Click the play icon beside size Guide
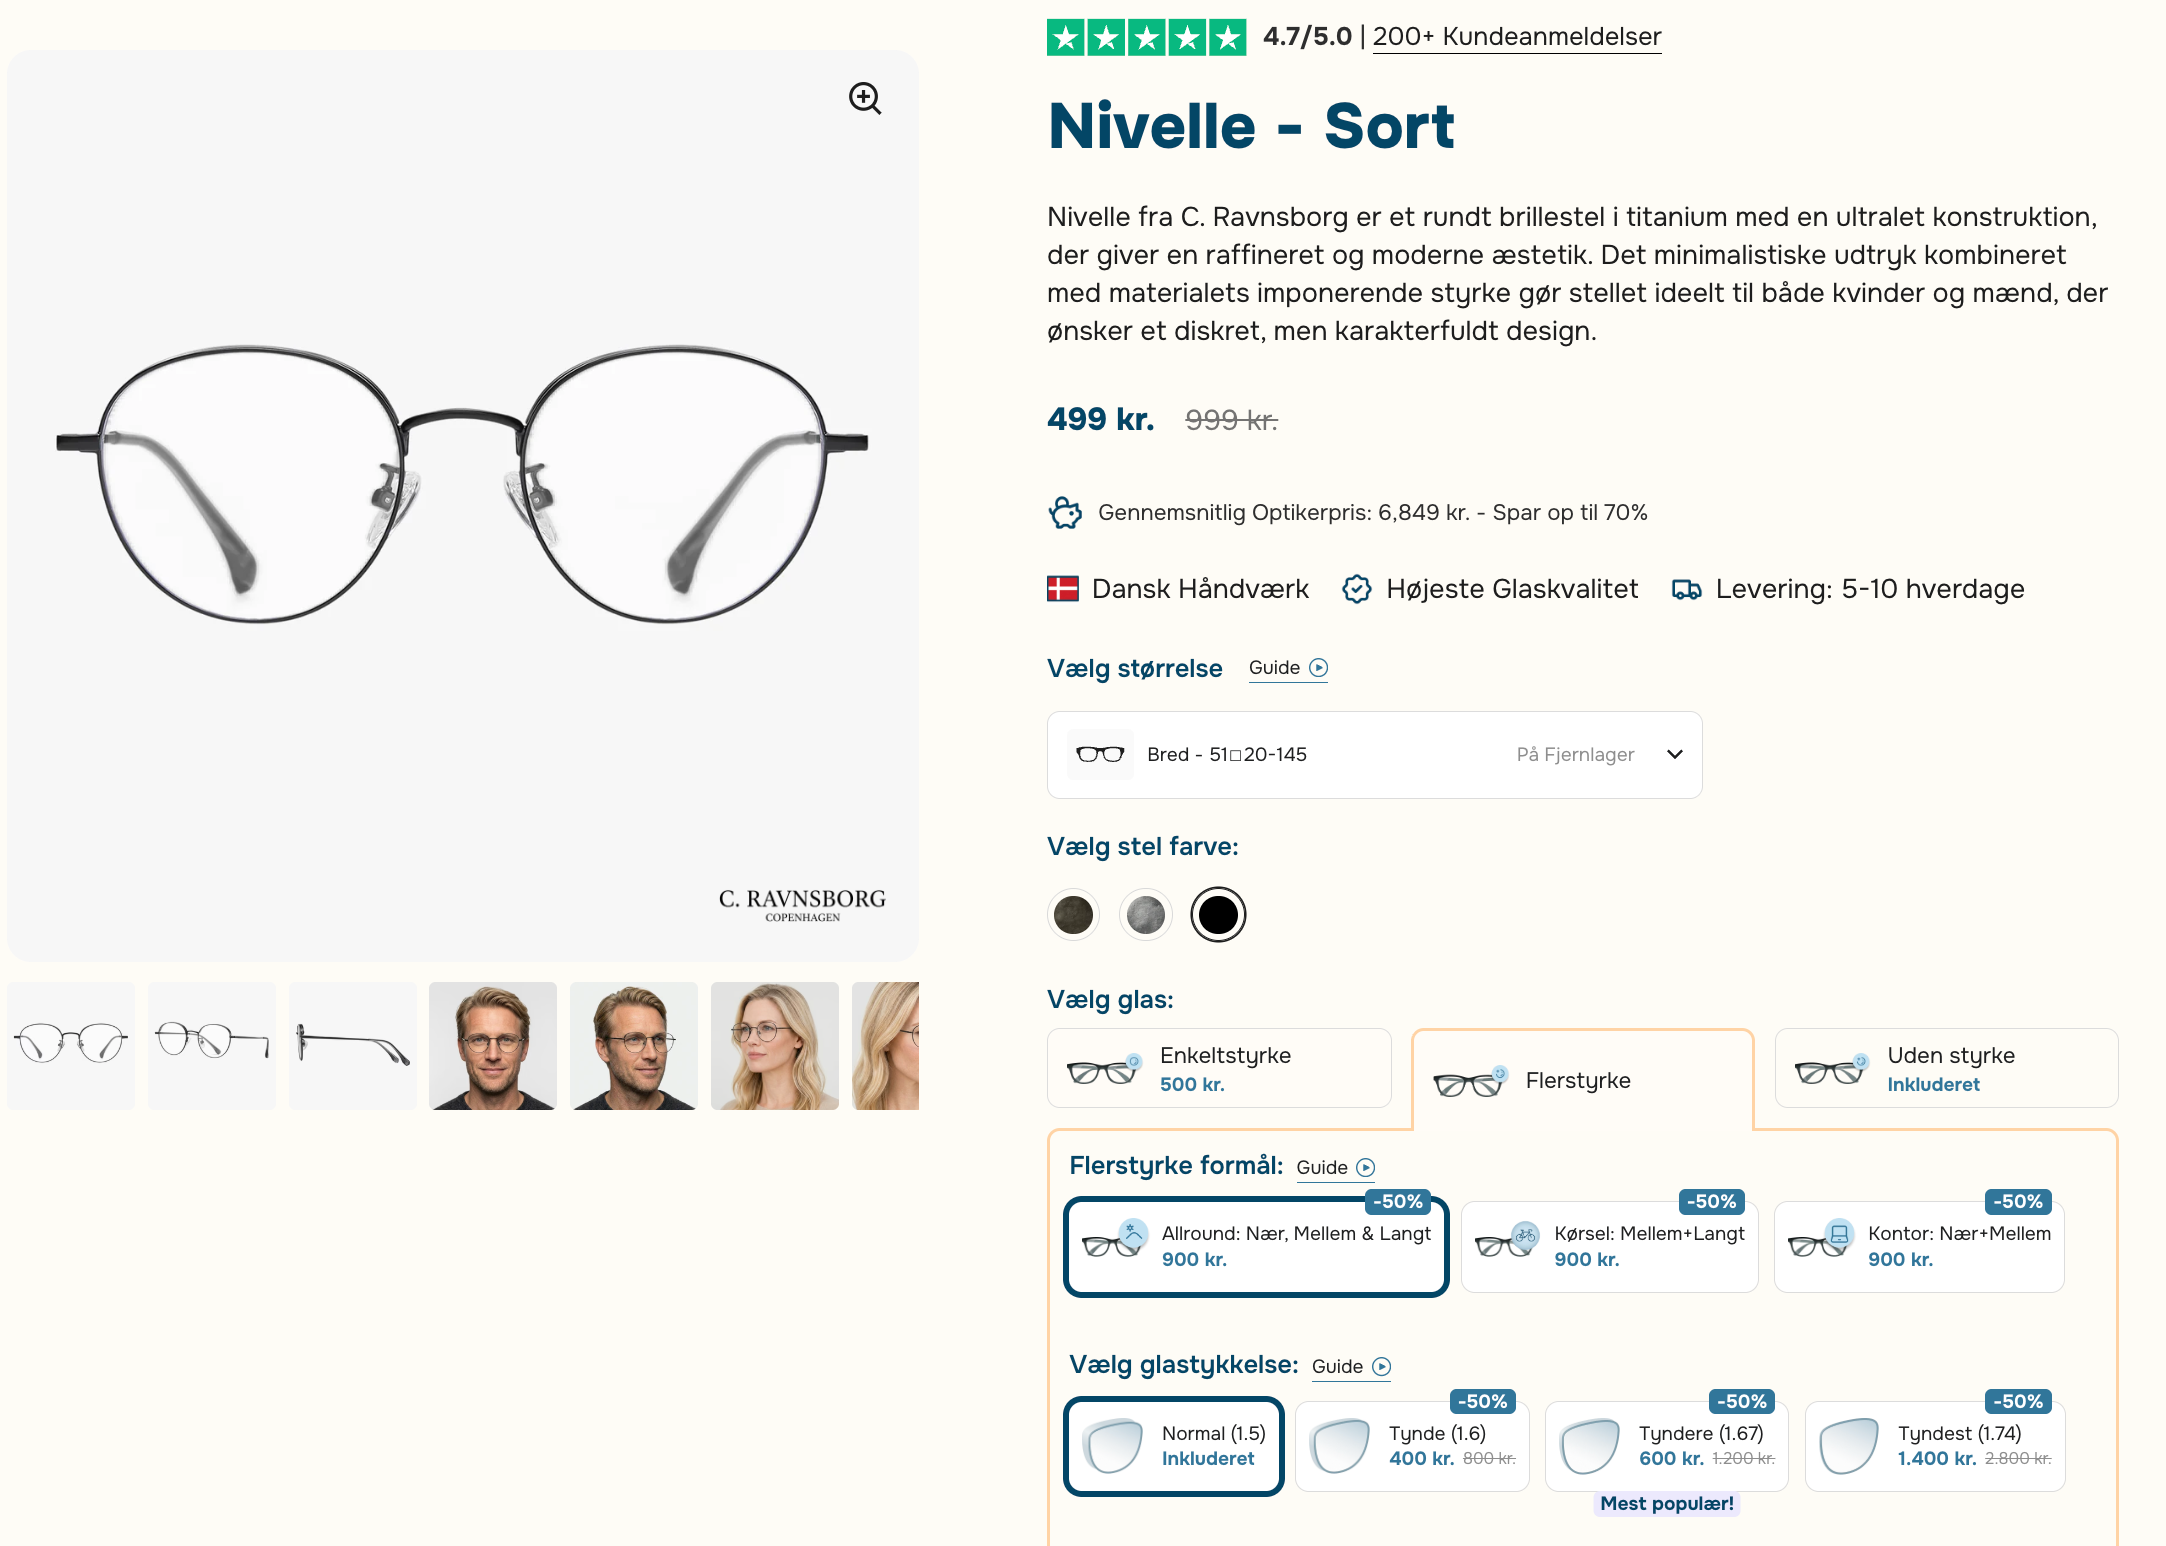 coord(1319,668)
